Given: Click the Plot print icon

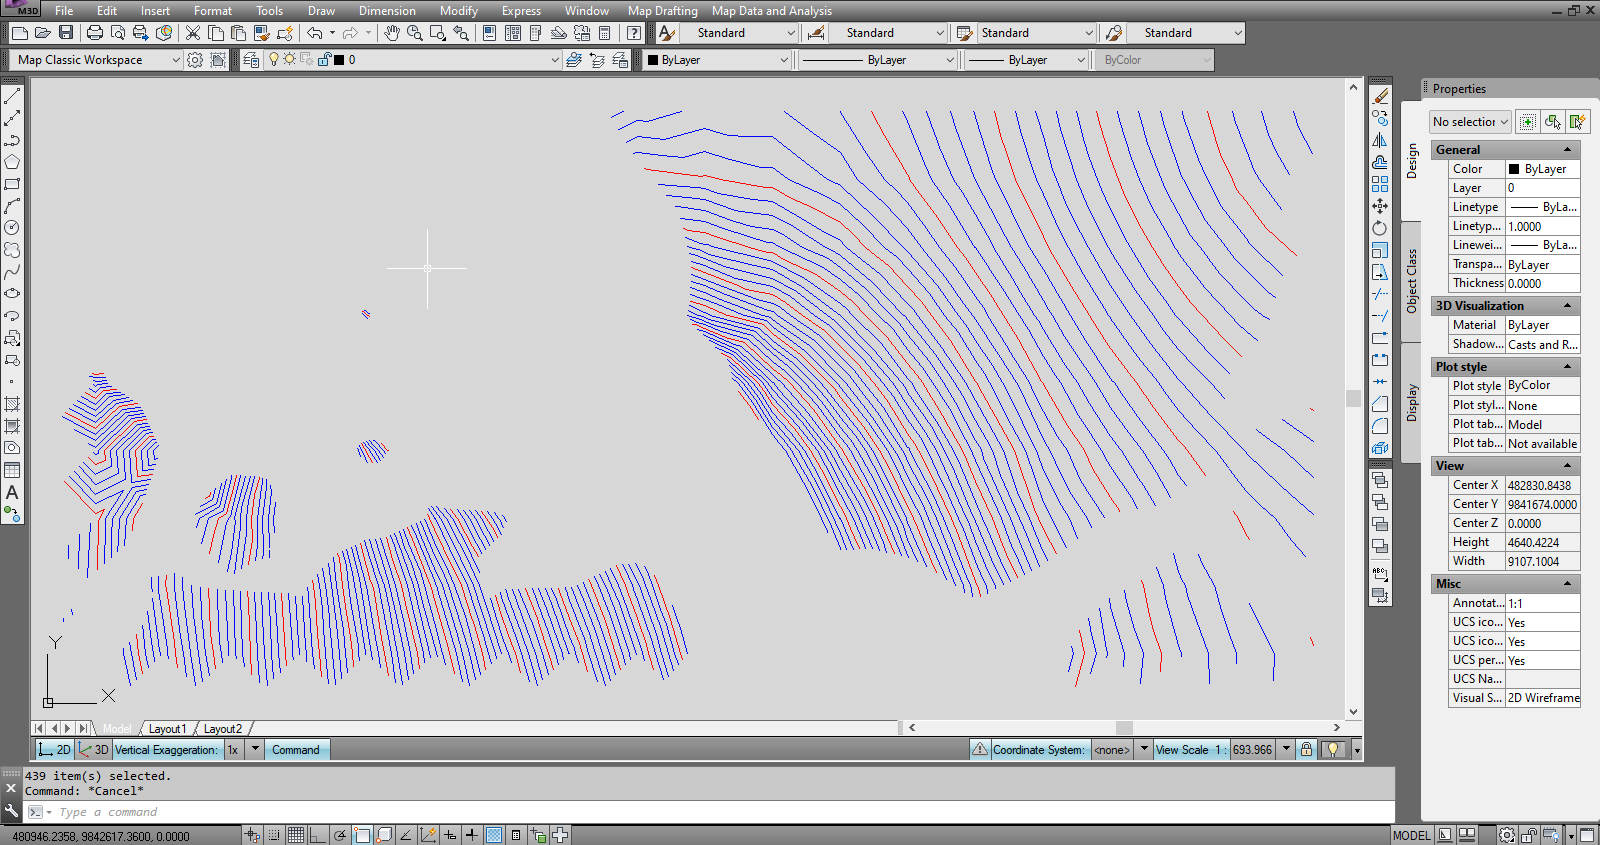Looking at the screenshot, I should tap(95, 33).
